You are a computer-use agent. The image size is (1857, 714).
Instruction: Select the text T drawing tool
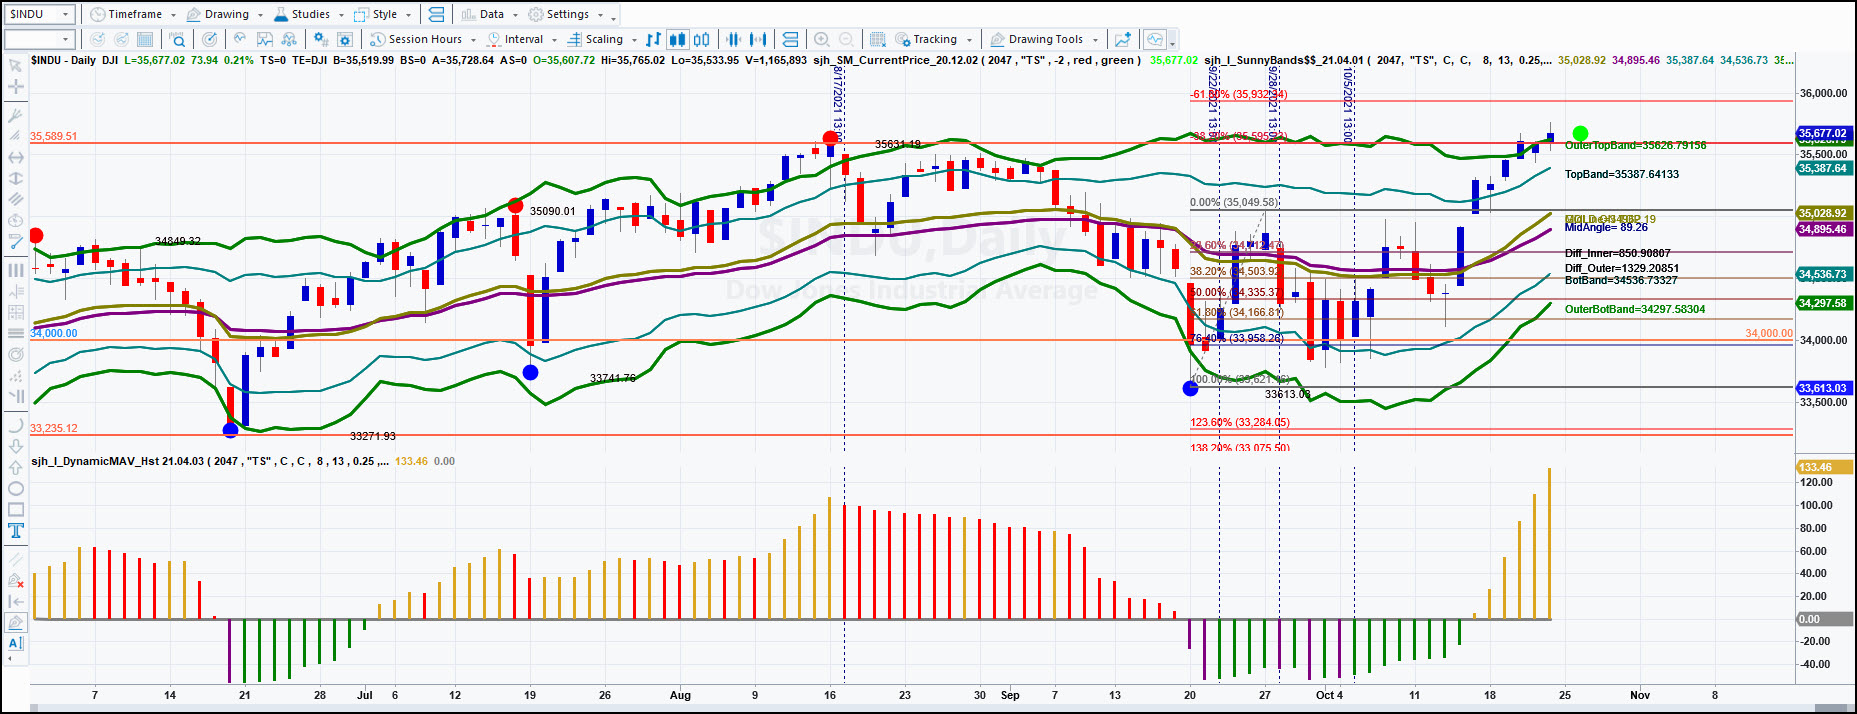click(x=16, y=530)
